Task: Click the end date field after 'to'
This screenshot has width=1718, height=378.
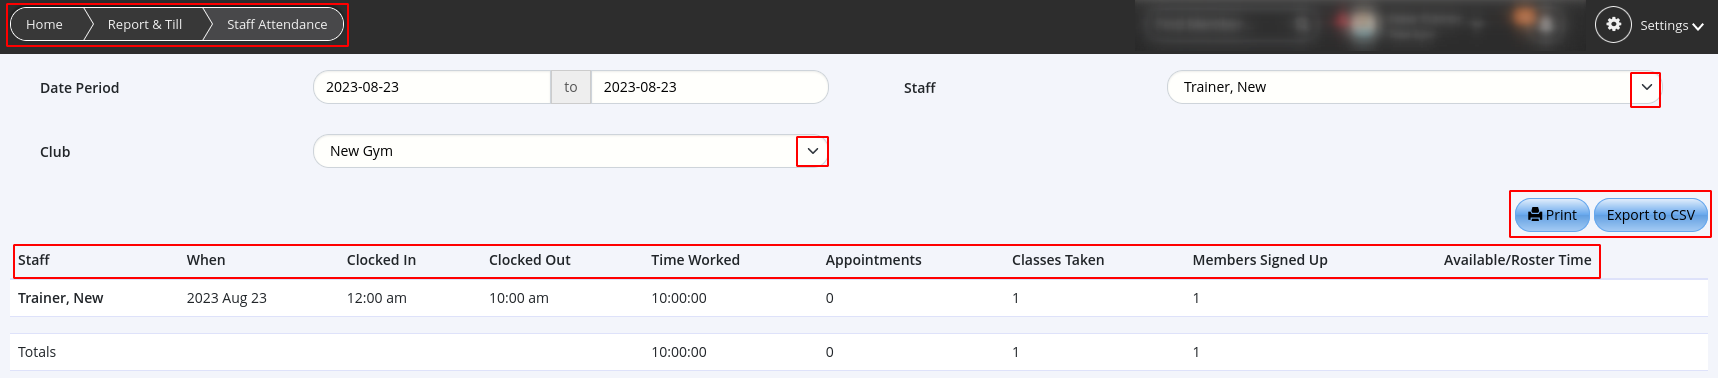Action: tap(710, 87)
